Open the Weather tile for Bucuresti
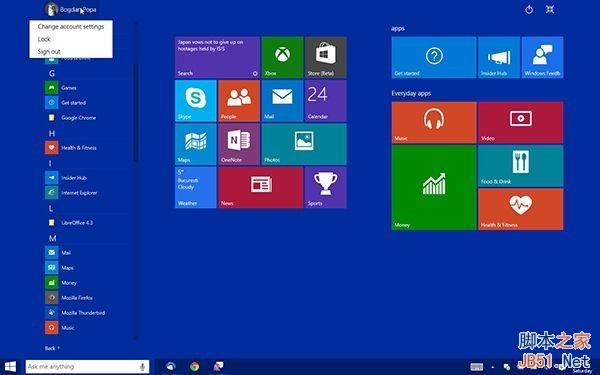Viewport: 600px width, 375px height. point(196,188)
